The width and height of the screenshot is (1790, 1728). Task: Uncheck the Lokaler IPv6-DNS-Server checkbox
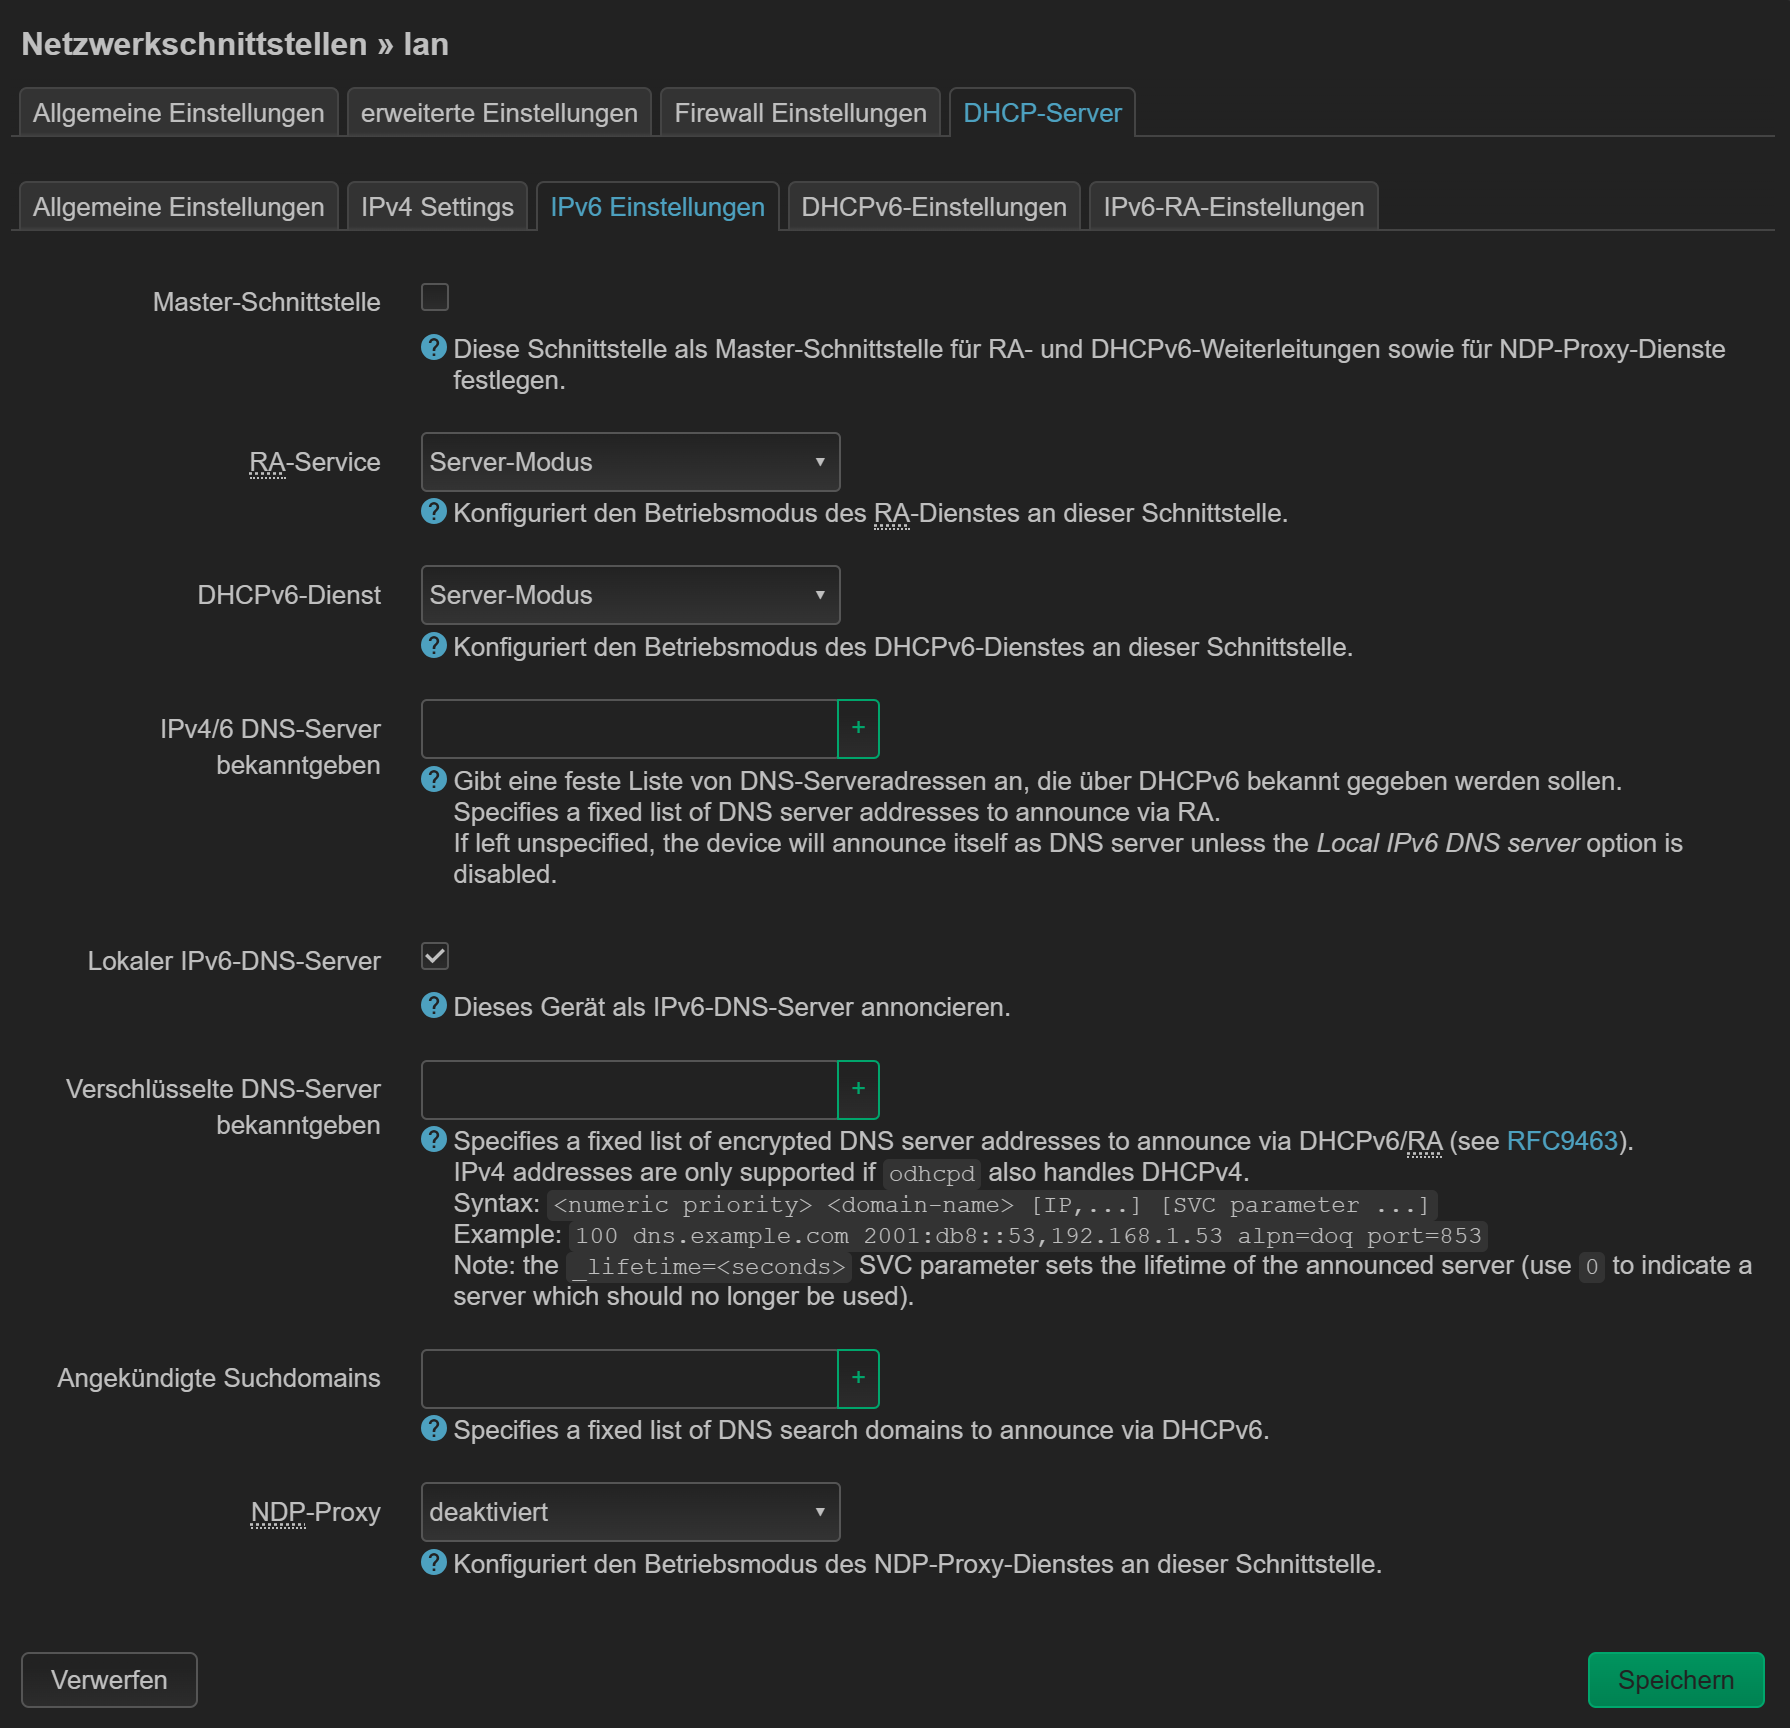pyautogui.click(x=435, y=957)
